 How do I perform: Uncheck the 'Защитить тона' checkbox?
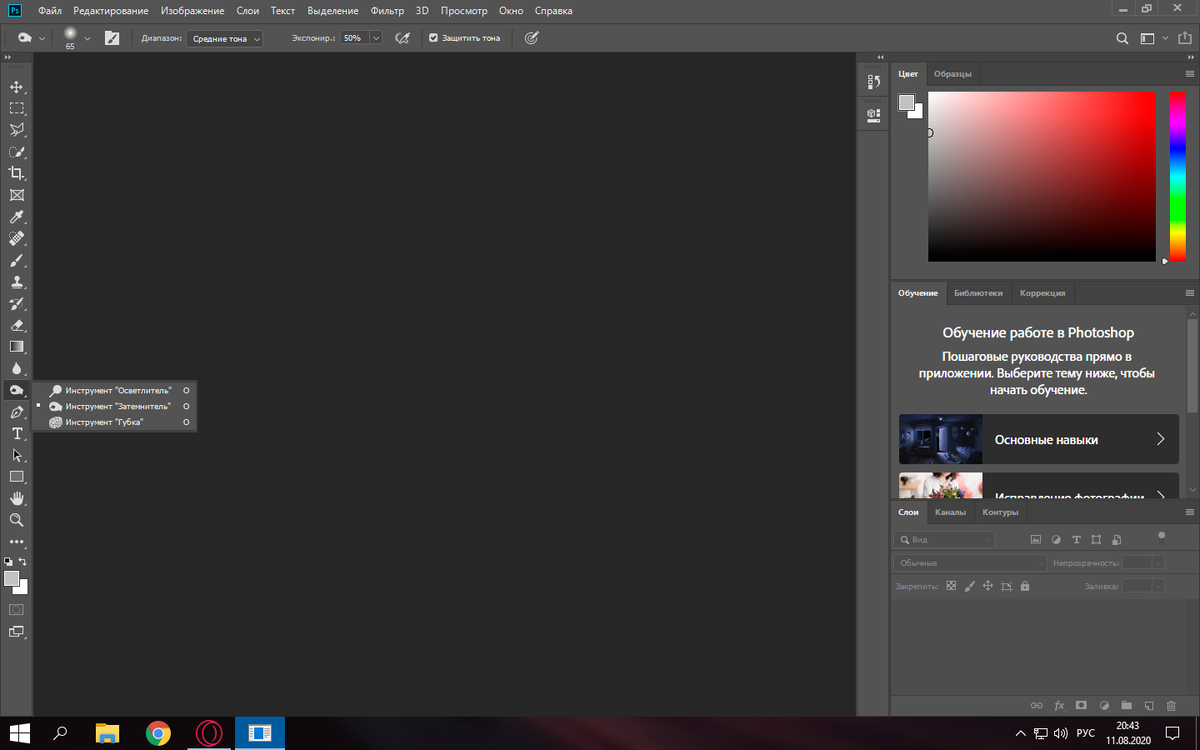click(433, 38)
